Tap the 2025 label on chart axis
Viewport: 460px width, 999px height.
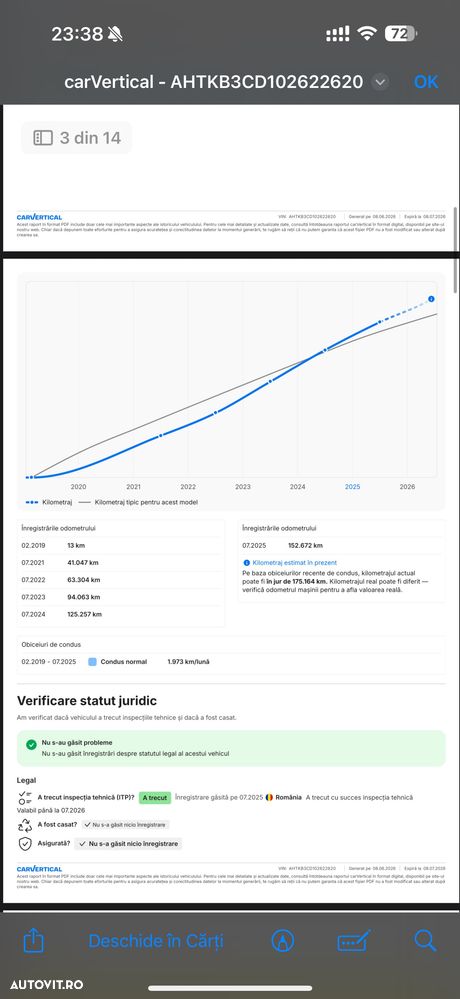[x=352, y=487]
